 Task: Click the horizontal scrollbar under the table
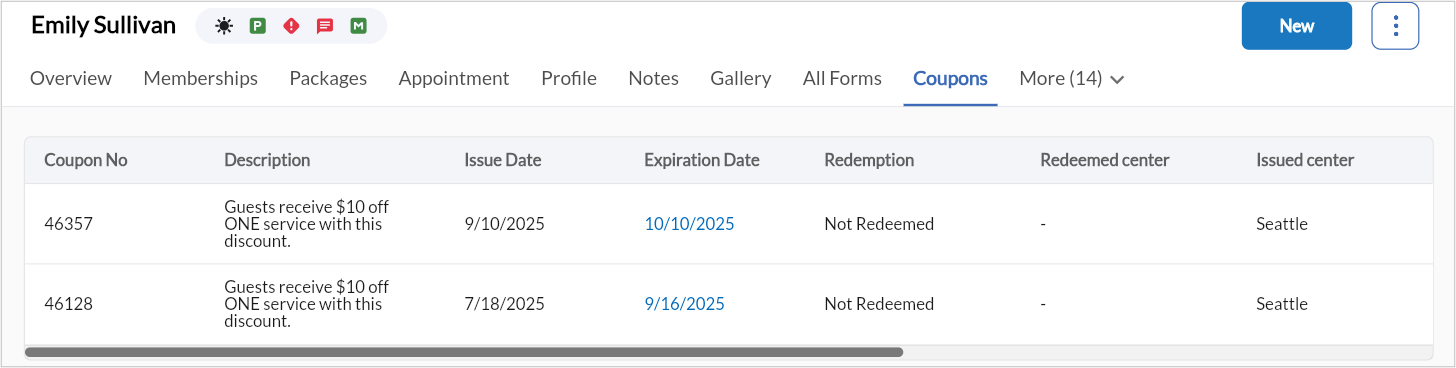[x=464, y=352]
